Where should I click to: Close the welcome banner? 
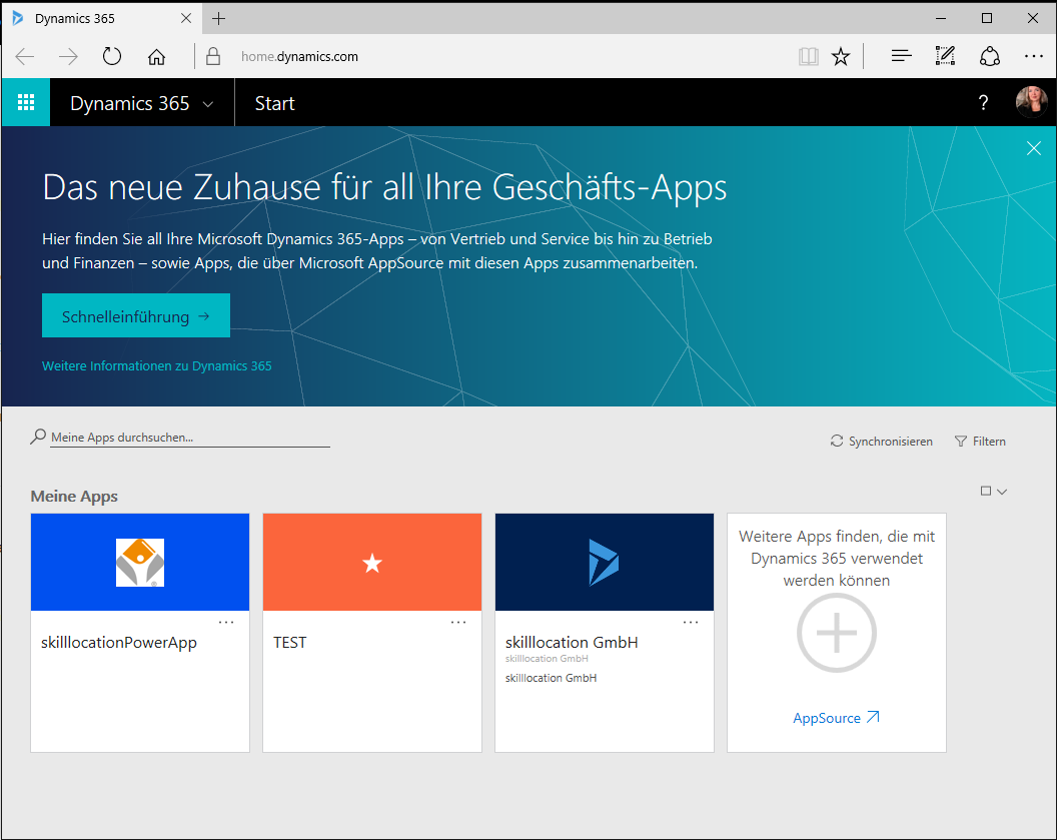coord(1033,148)
